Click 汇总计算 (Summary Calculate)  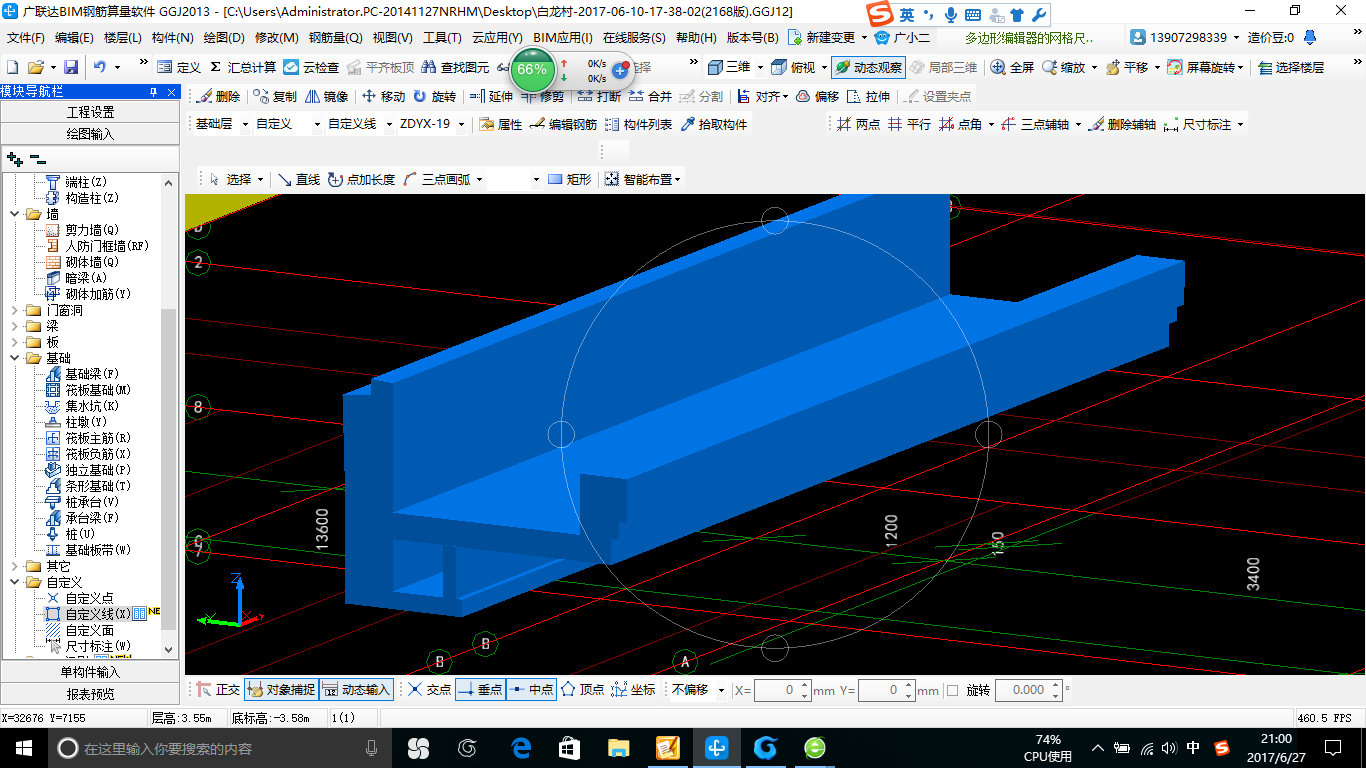242,67
